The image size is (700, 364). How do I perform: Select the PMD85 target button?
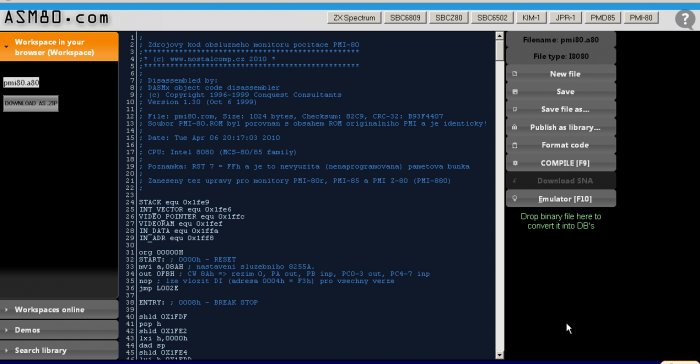(602, 18)
